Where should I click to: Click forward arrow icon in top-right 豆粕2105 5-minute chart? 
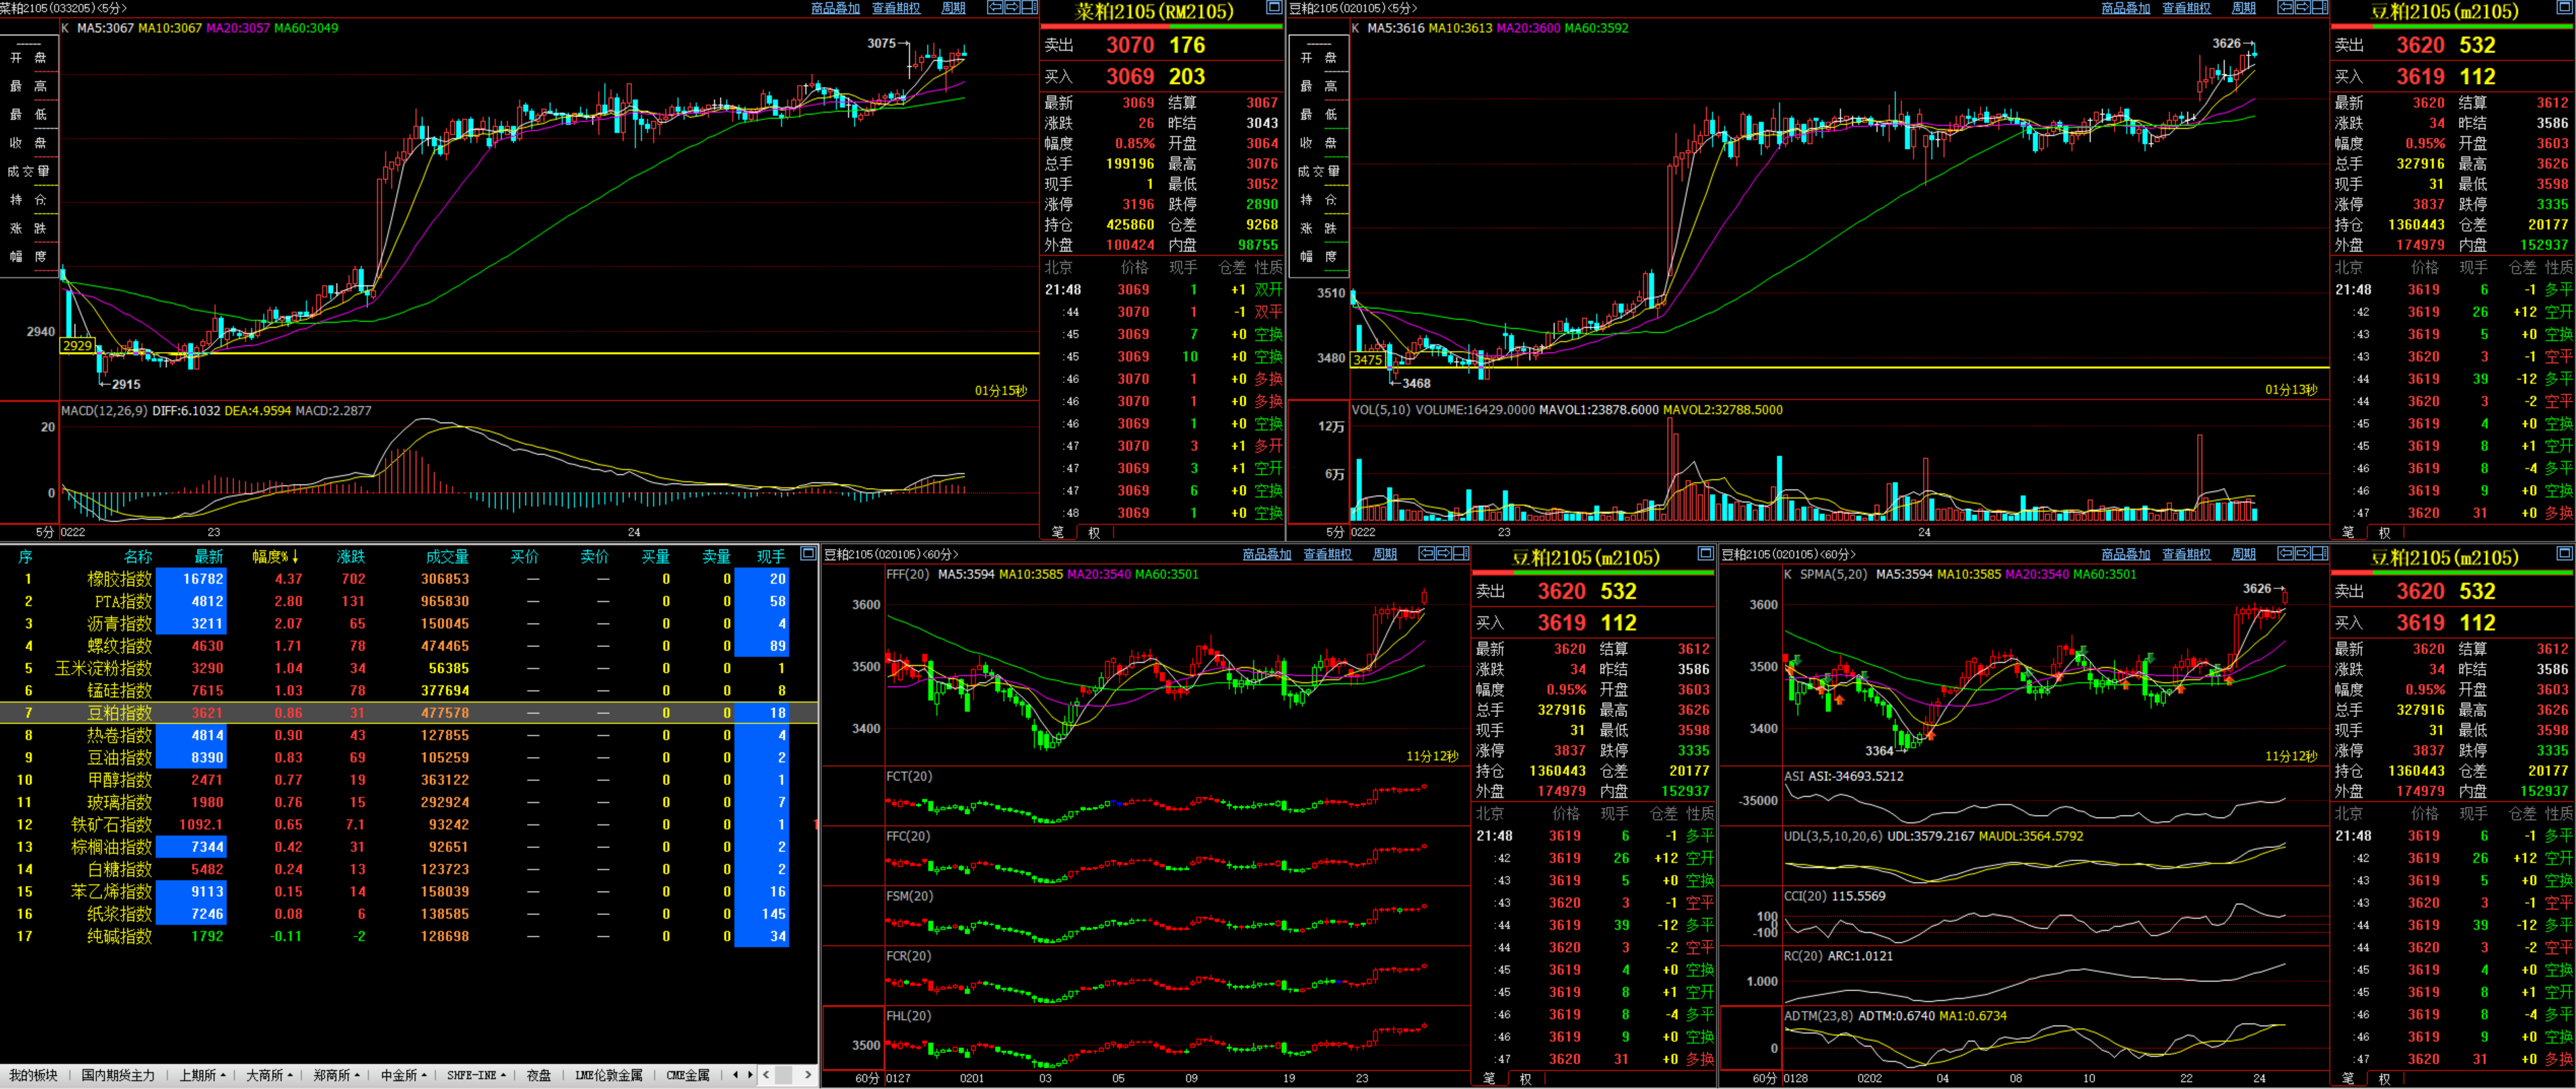(2302, 7)
